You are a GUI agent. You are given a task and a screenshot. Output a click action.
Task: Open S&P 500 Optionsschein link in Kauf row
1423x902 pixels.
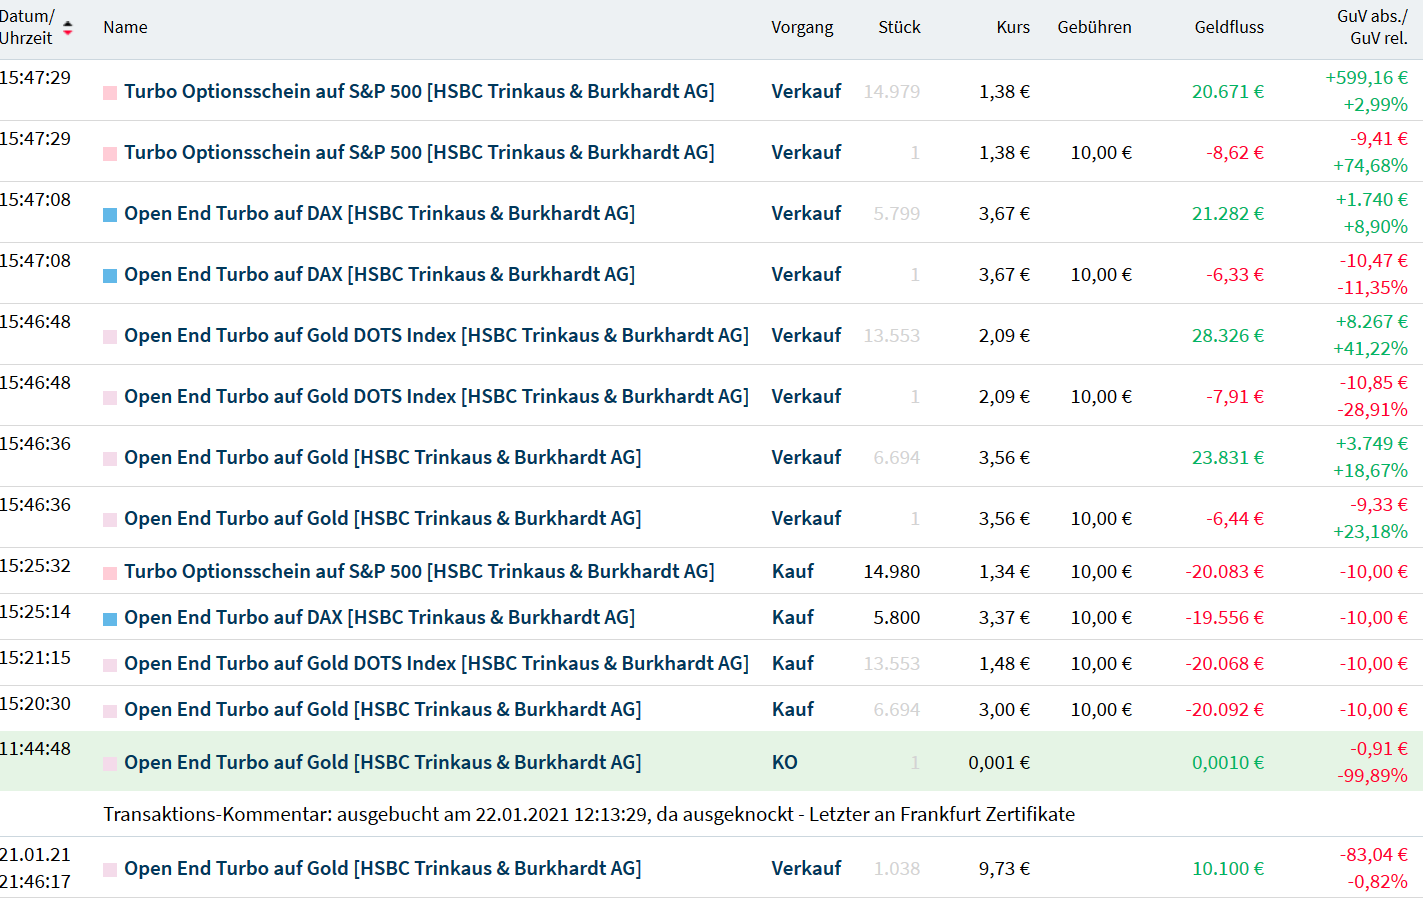(419, 572)
